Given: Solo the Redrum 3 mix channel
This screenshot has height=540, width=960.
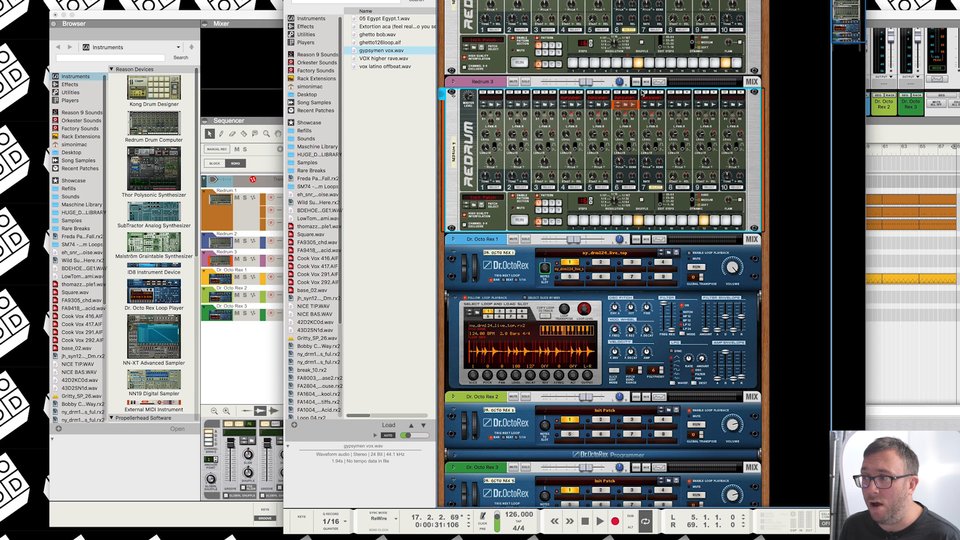Looking at the screenshot, I should pyautogui.click(x=524, y=81).
